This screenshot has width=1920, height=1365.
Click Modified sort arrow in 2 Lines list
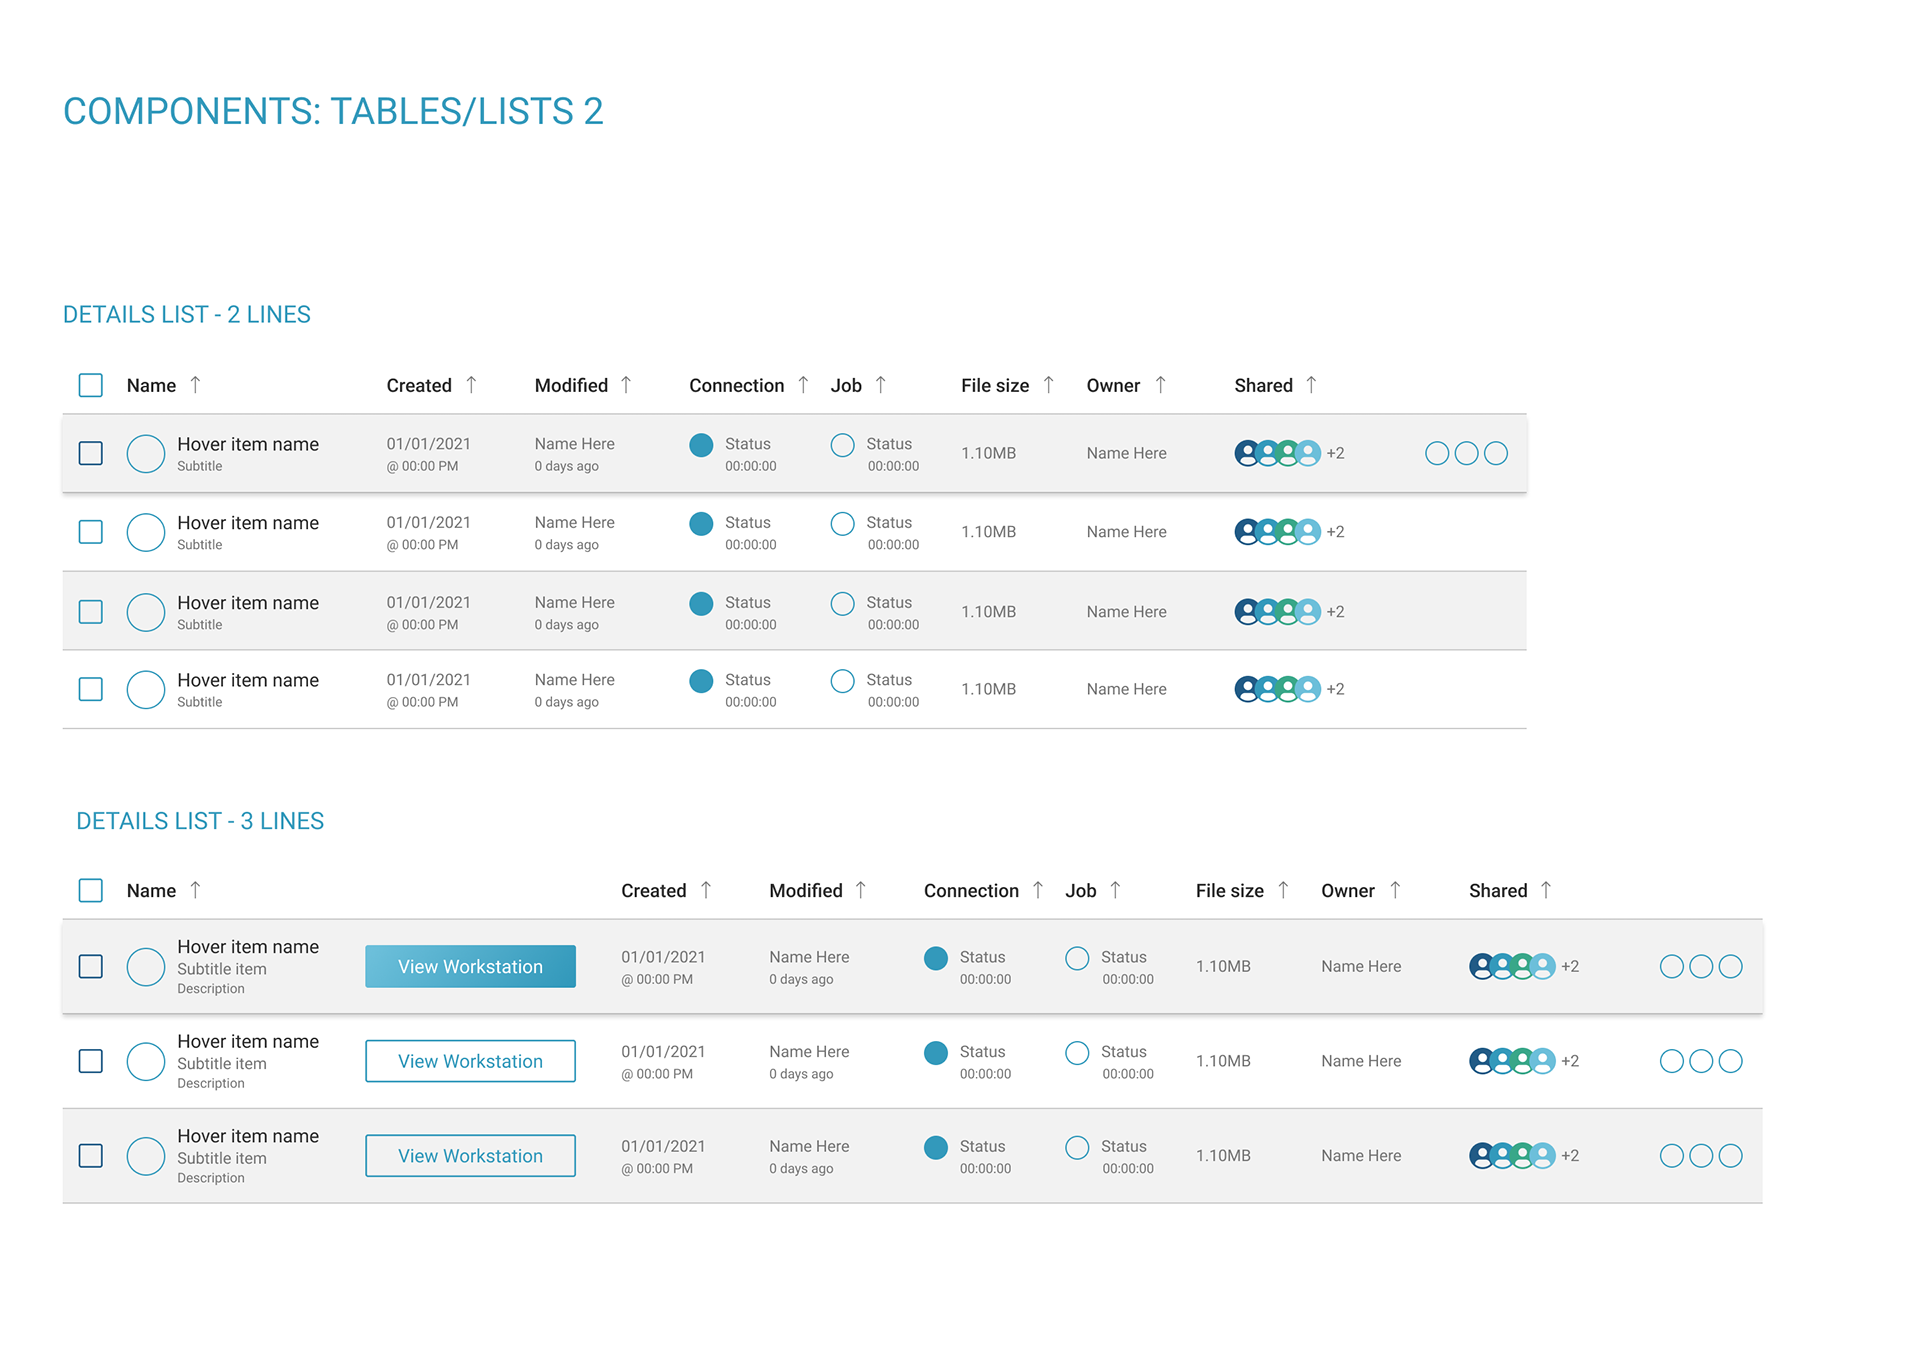point(626,385)
